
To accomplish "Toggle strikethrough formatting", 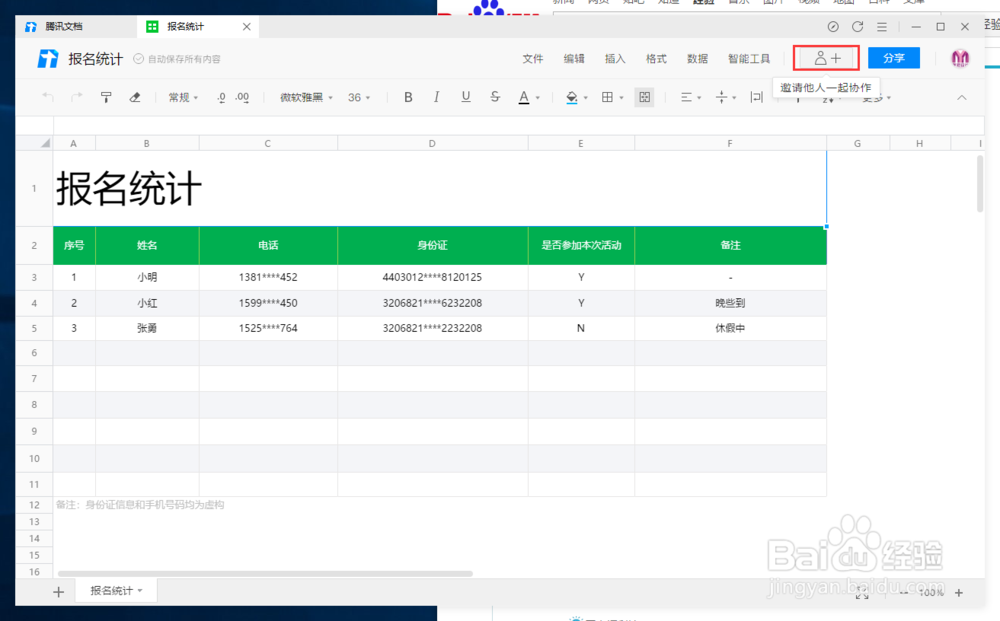I will tap(494, 97).
